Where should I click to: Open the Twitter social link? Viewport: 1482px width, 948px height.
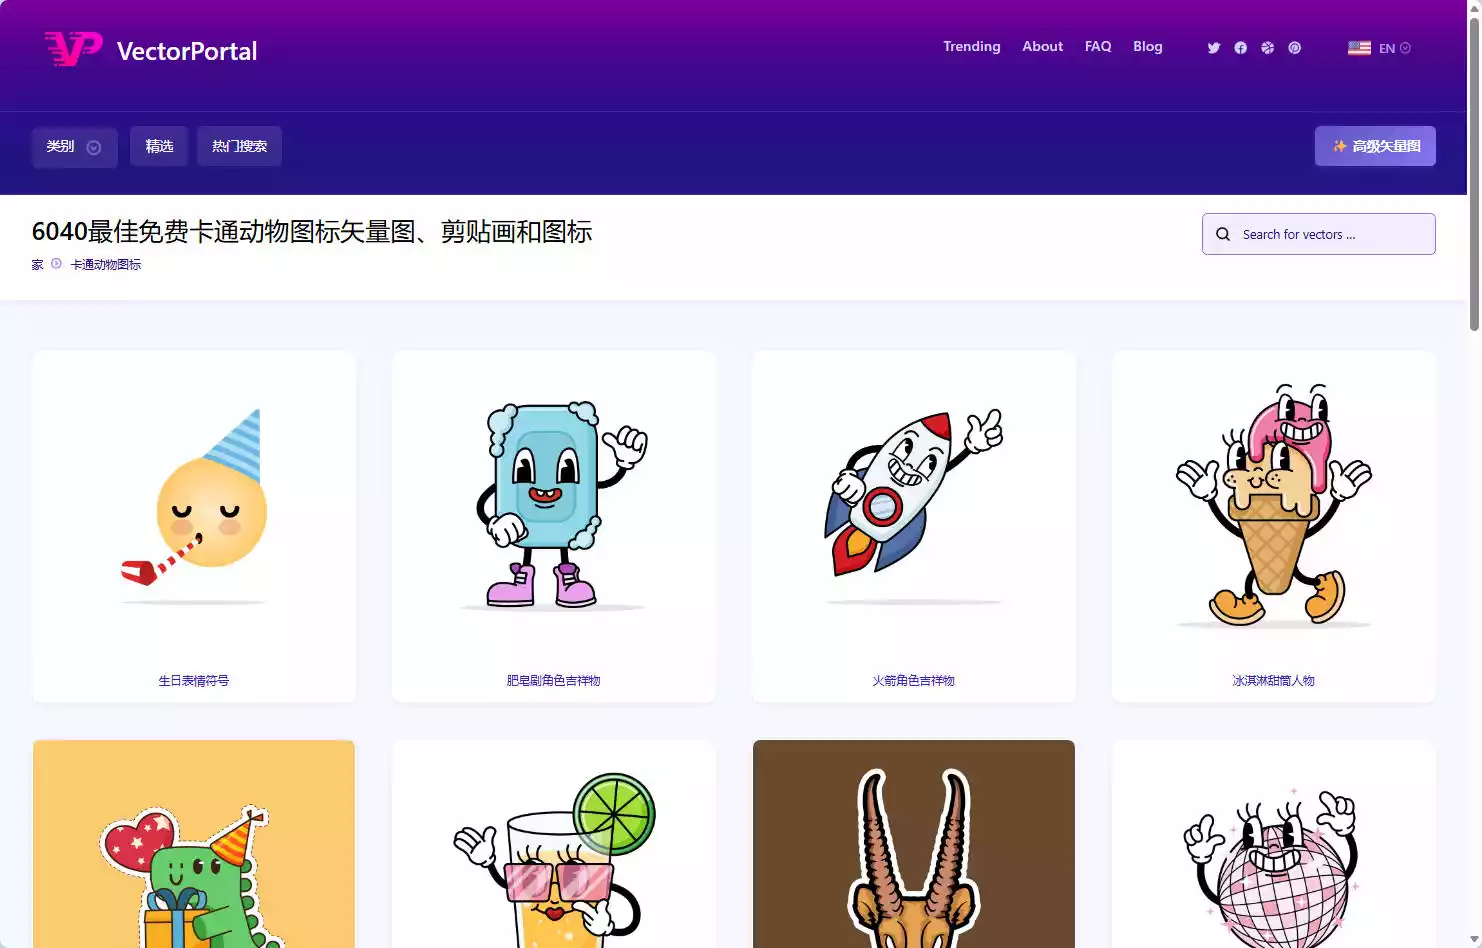[1214, 48]
